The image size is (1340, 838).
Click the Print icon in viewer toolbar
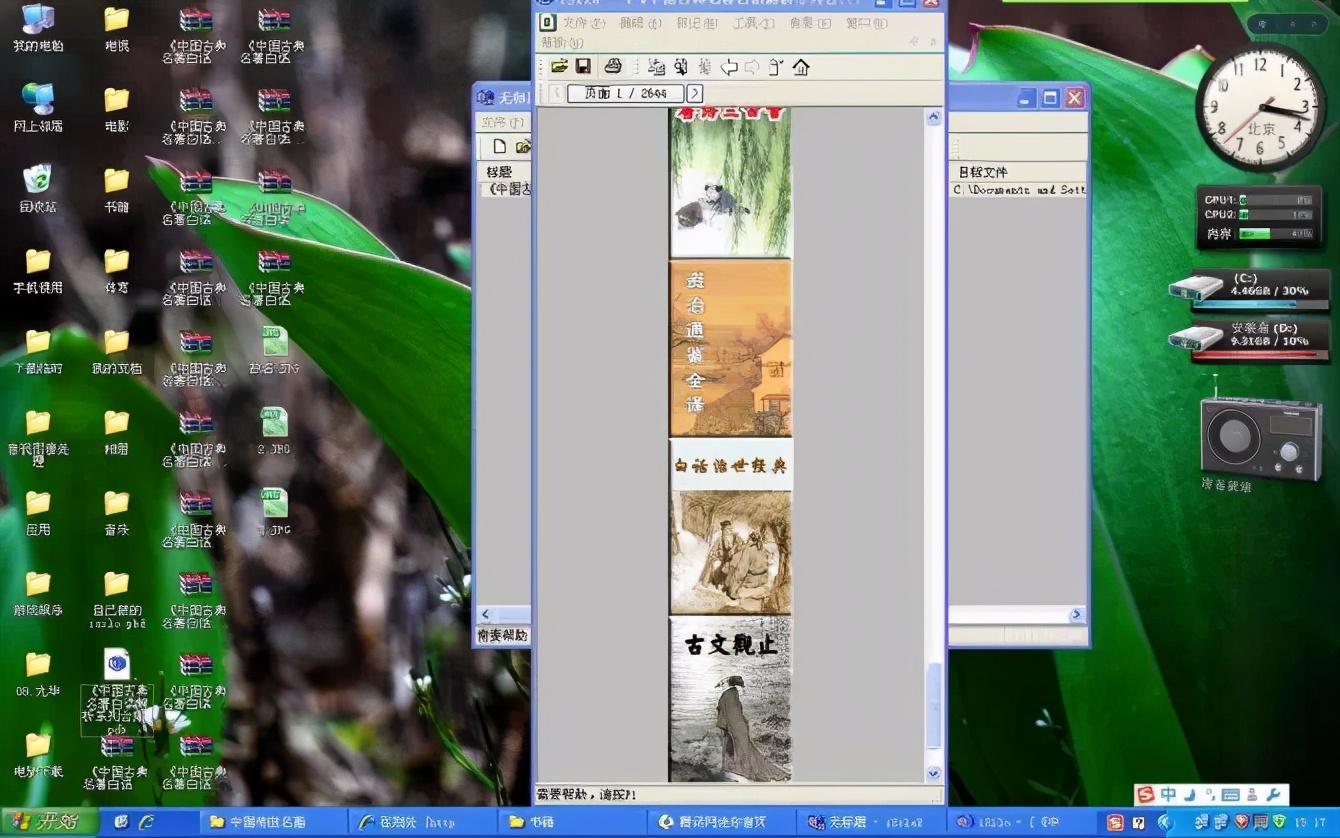click(x=613, y=66)
